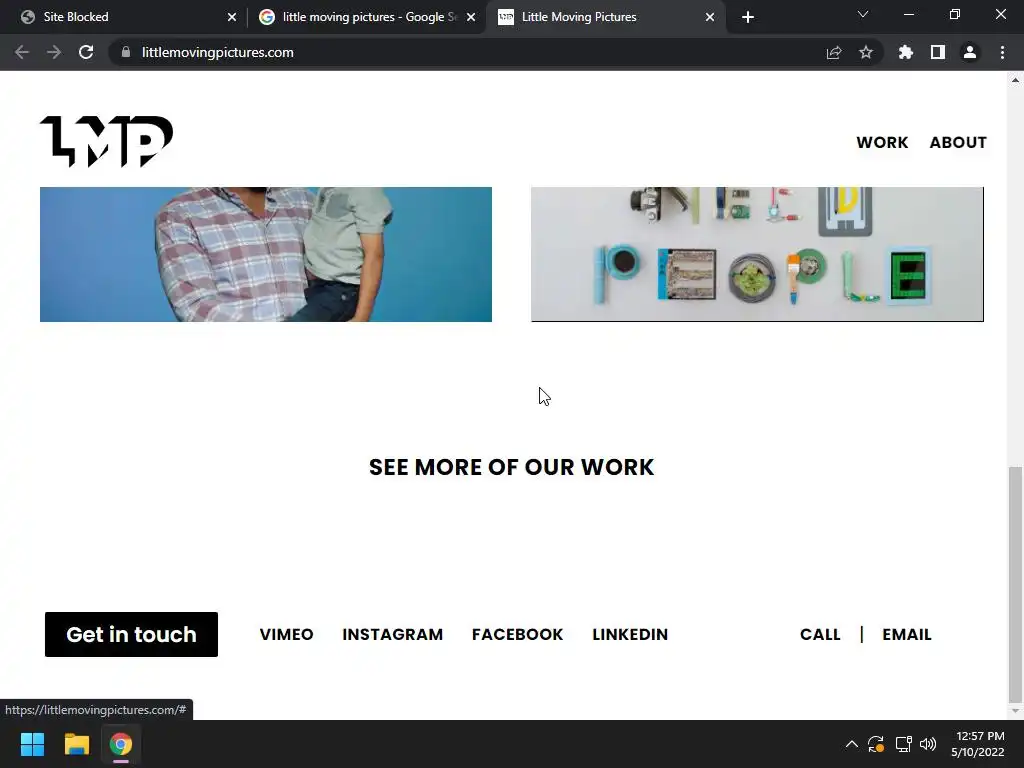Image resolution: width=1024 pixels, height=768 pixels.
Task: Share this page using the share icon
Action: pyautogui.click(x=834, y=52)
